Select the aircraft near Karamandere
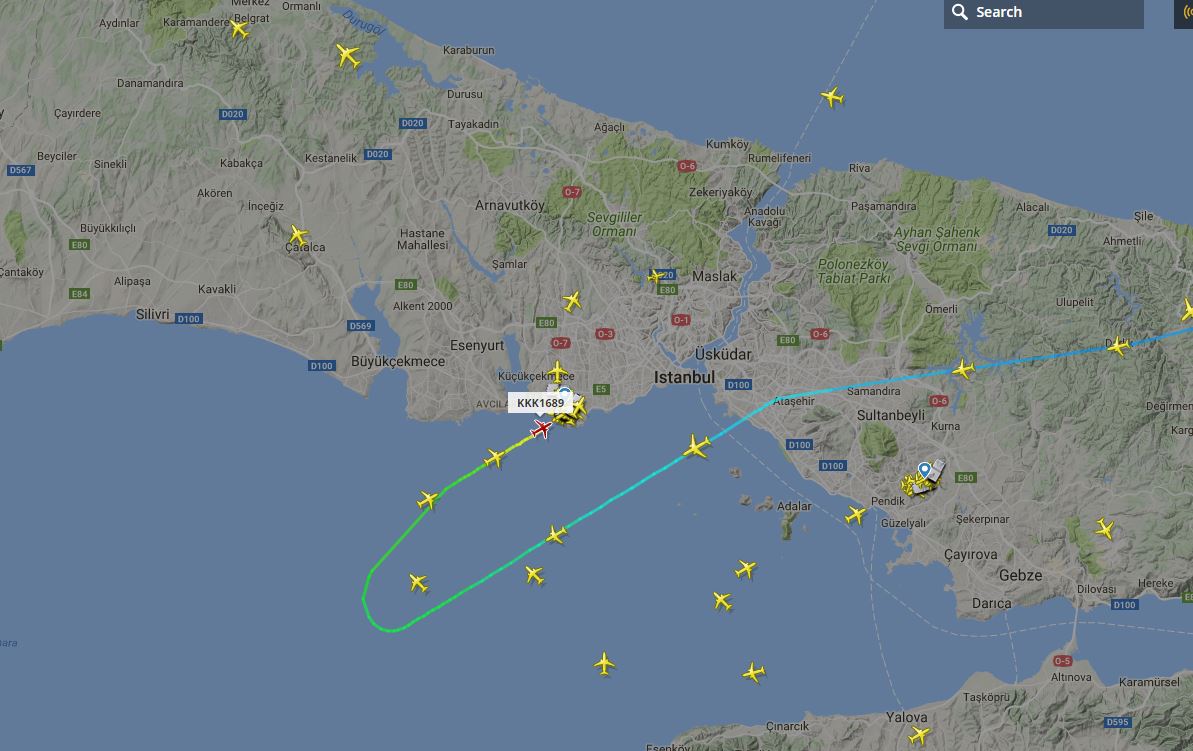1193x751 pixels. click(240, 30)
